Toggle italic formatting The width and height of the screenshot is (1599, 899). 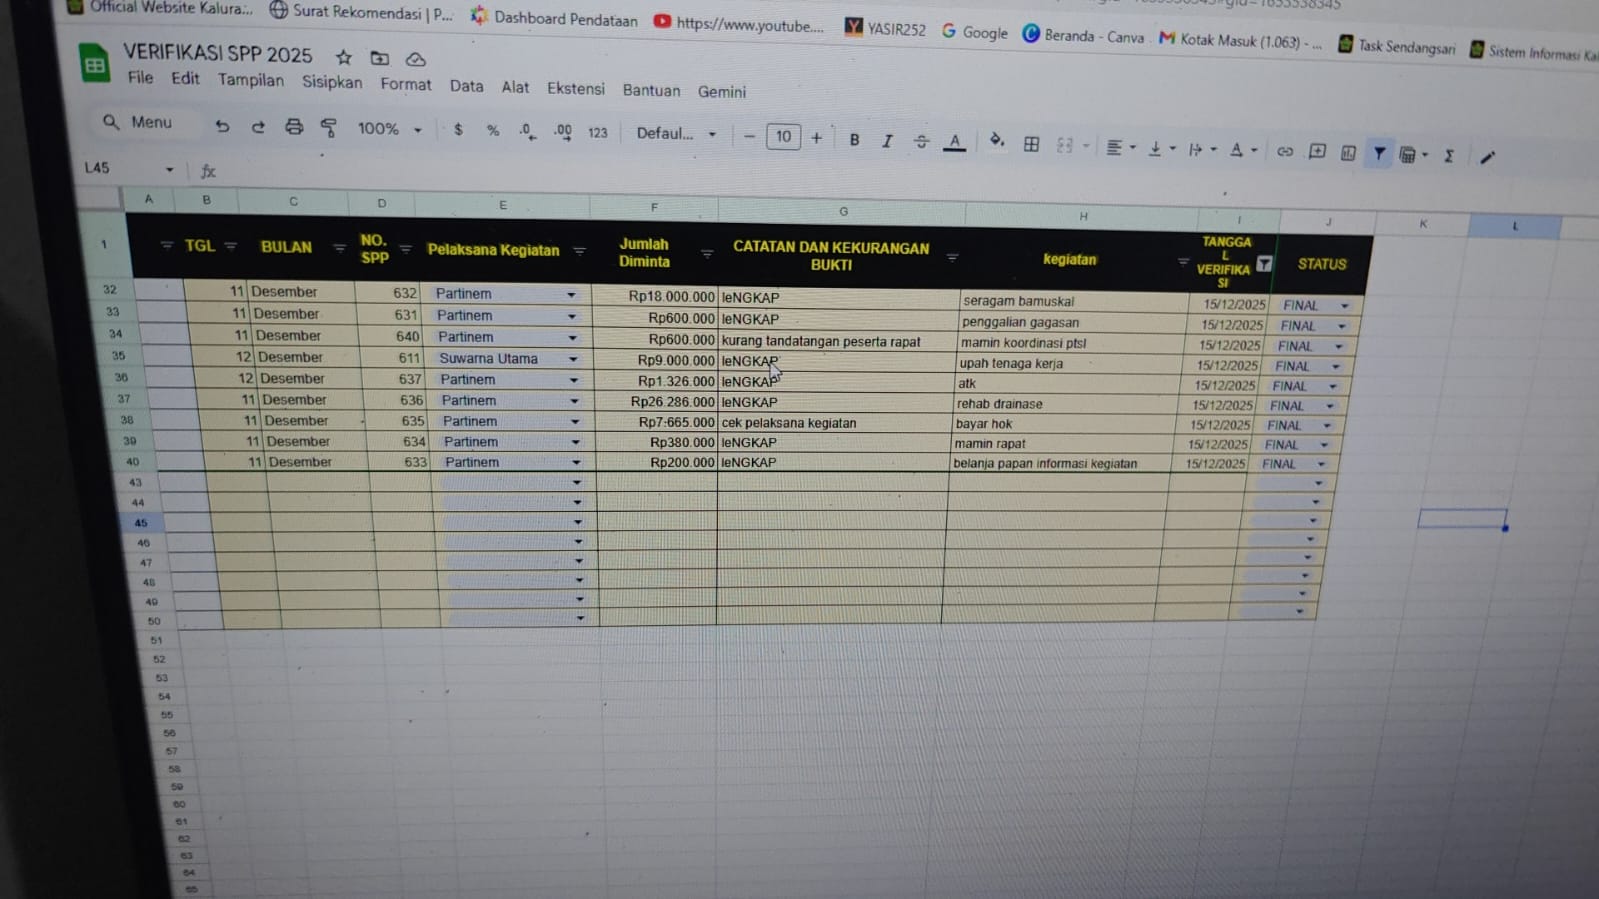coord(887,141)
